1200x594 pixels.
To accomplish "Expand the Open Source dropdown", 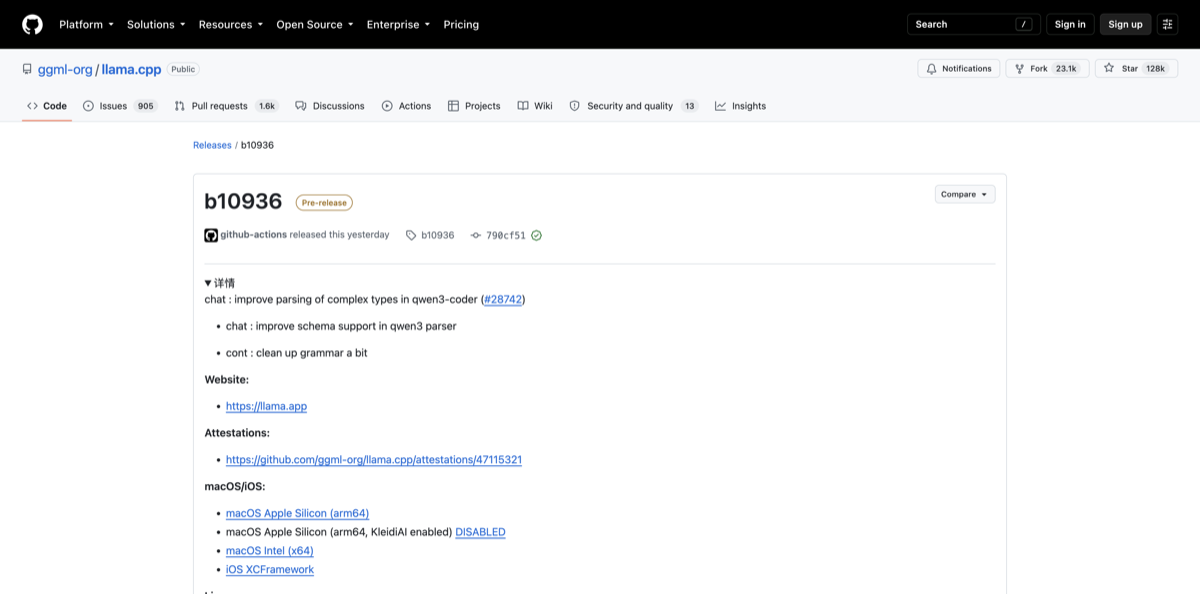I will click(x=315, y=24).
